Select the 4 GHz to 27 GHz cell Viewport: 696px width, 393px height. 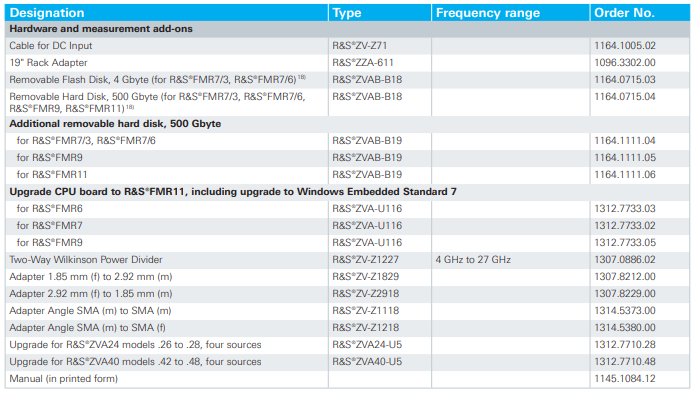click(473, 260)
